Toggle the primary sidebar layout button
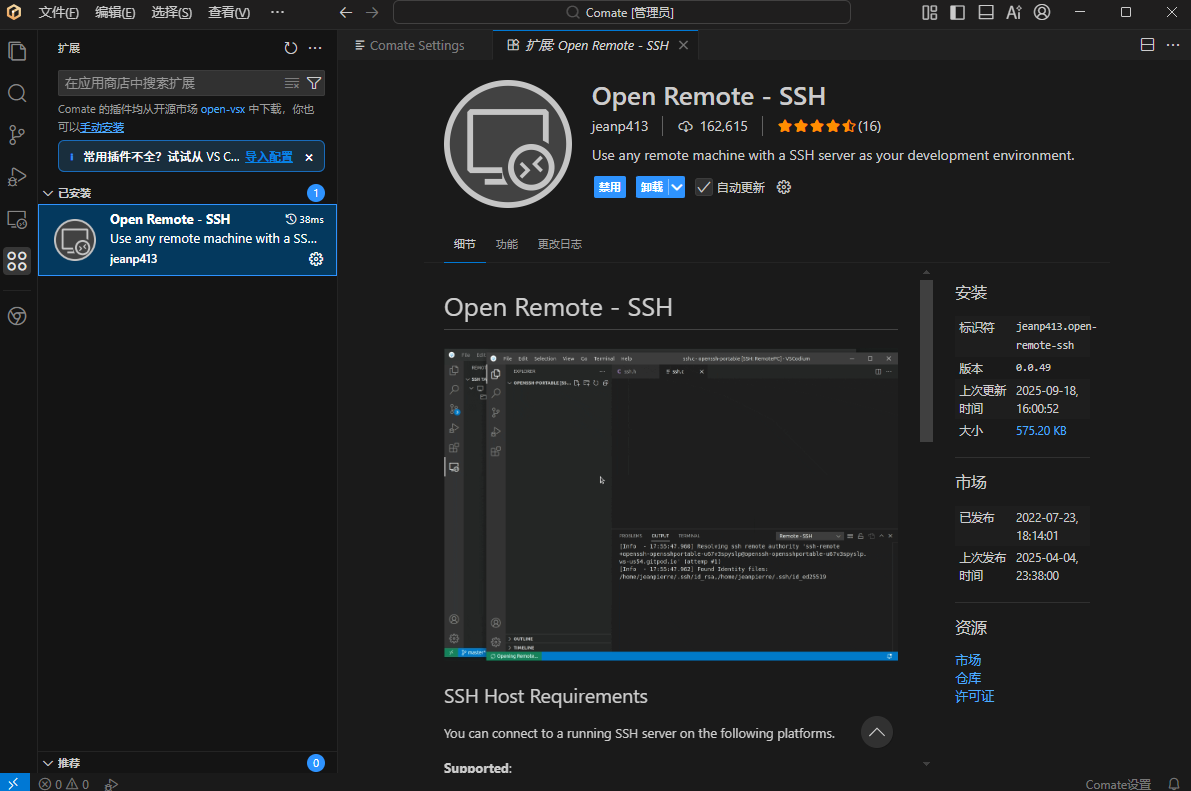The image size is (1191, 791). (x=958, y=13)
